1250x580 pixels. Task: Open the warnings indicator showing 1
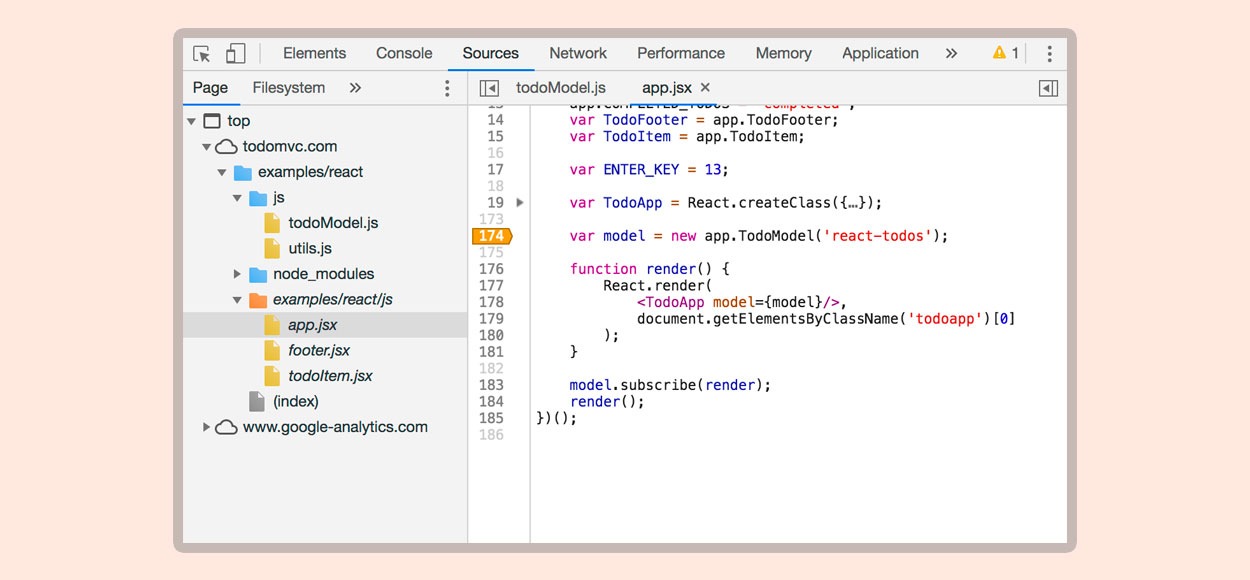click(1005, 53)
